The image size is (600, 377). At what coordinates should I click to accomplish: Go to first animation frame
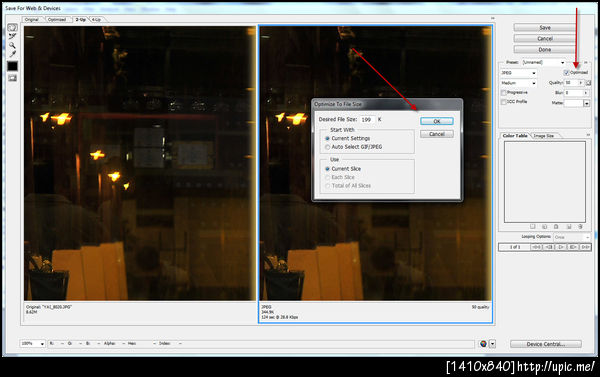(536, 247)
